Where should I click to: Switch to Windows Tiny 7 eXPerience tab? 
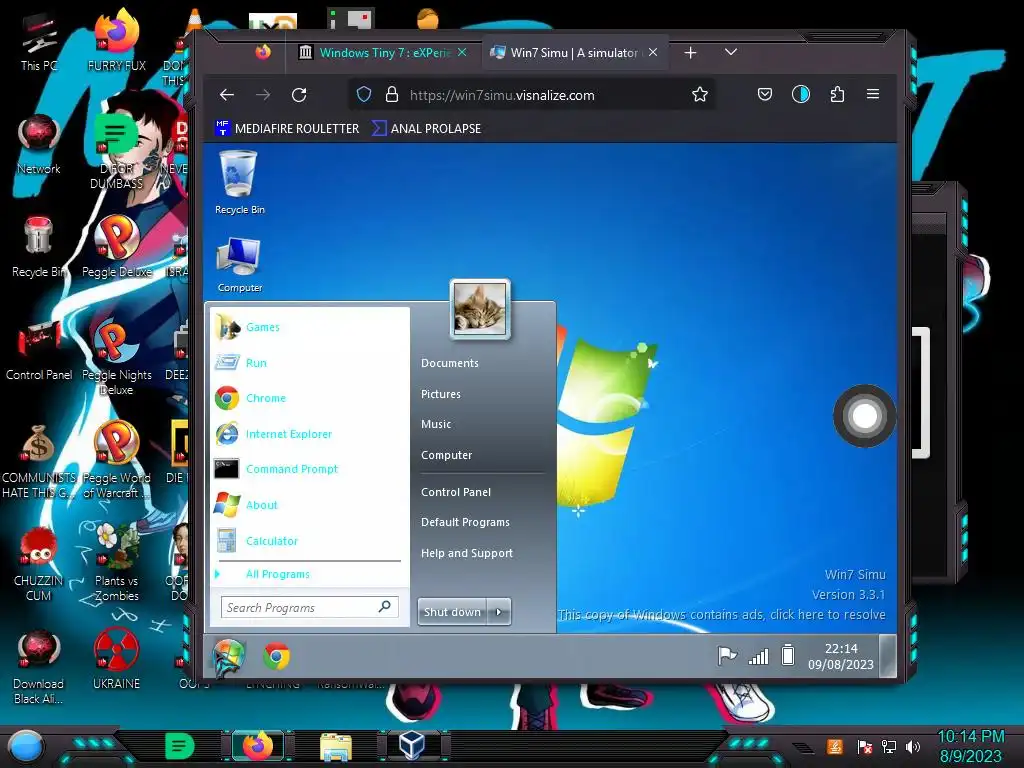point(383,53)
